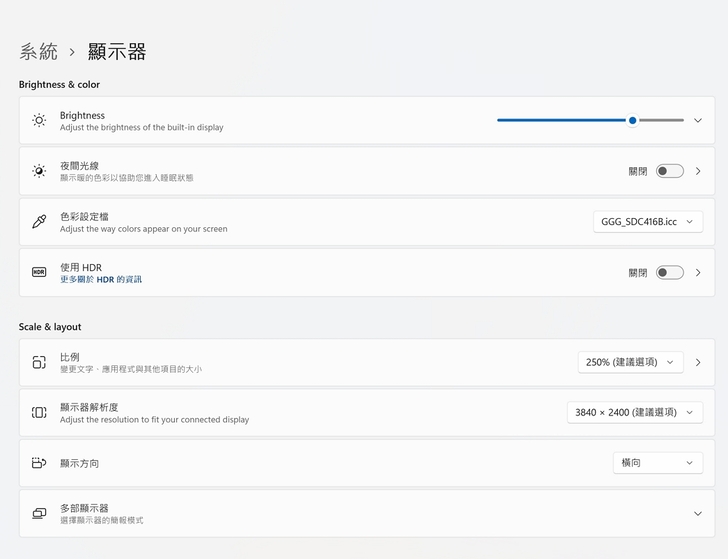Enable the HDR (使用 HDR) switch
This screenshot has width=728, height=559.
click(669, 272)
